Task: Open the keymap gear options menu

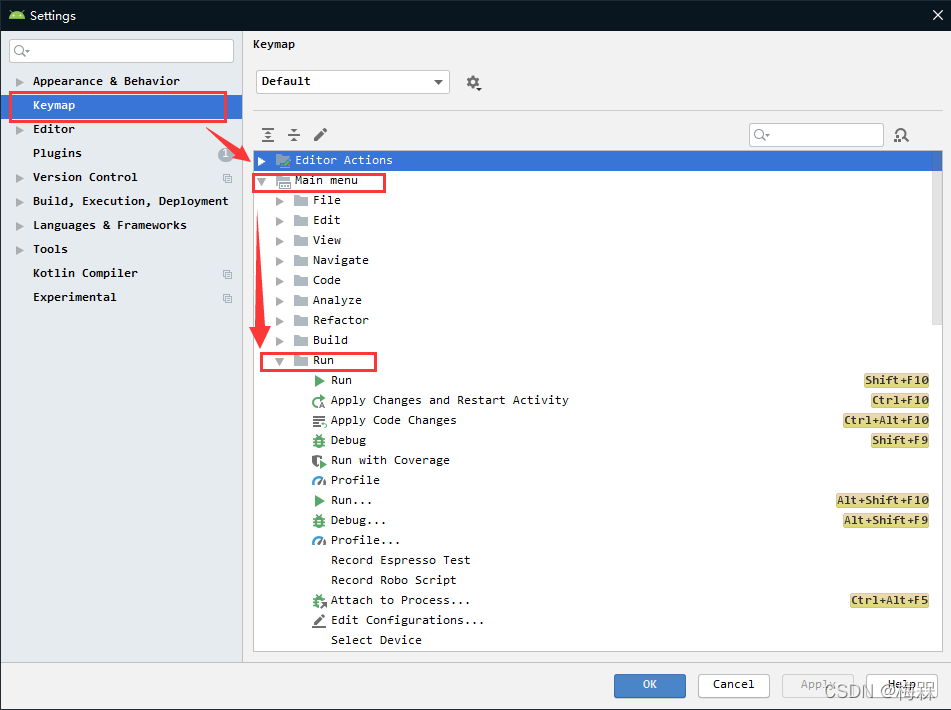Action: pos(474,82)
